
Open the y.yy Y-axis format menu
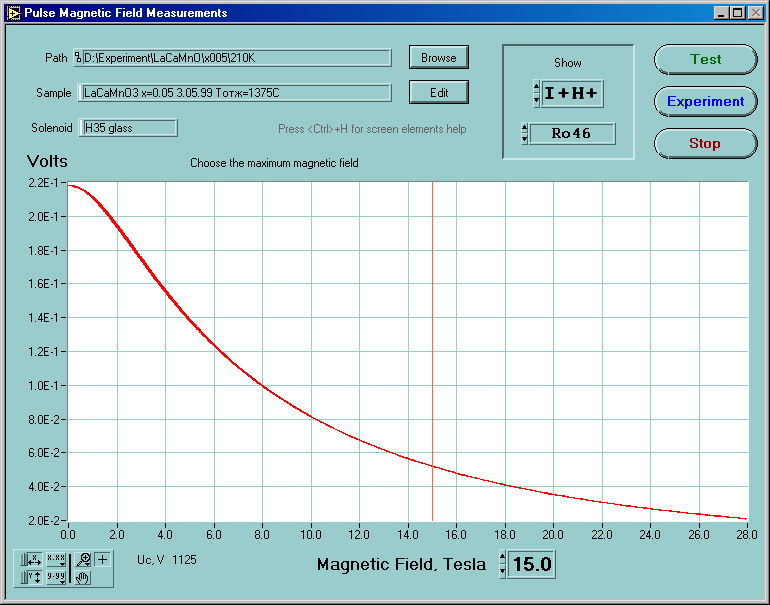[x=56, y=577]
